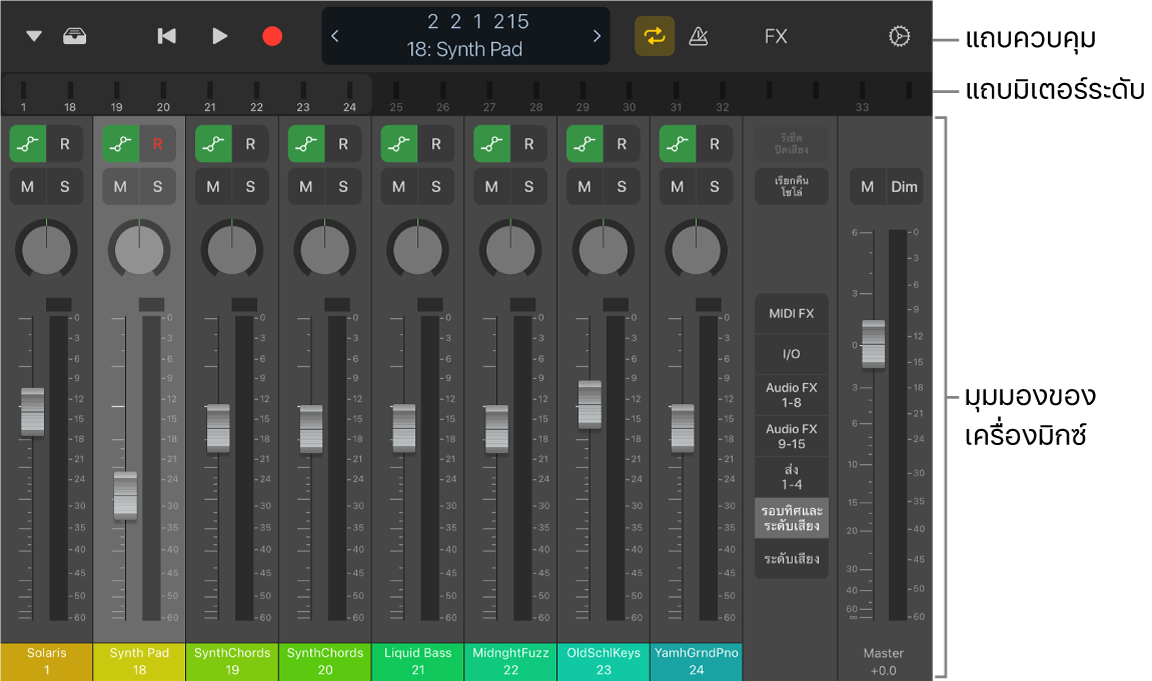Solo the OldSchlKeys channel
Viewport: 1152px width, 681px height.
(x=621, y=187)
